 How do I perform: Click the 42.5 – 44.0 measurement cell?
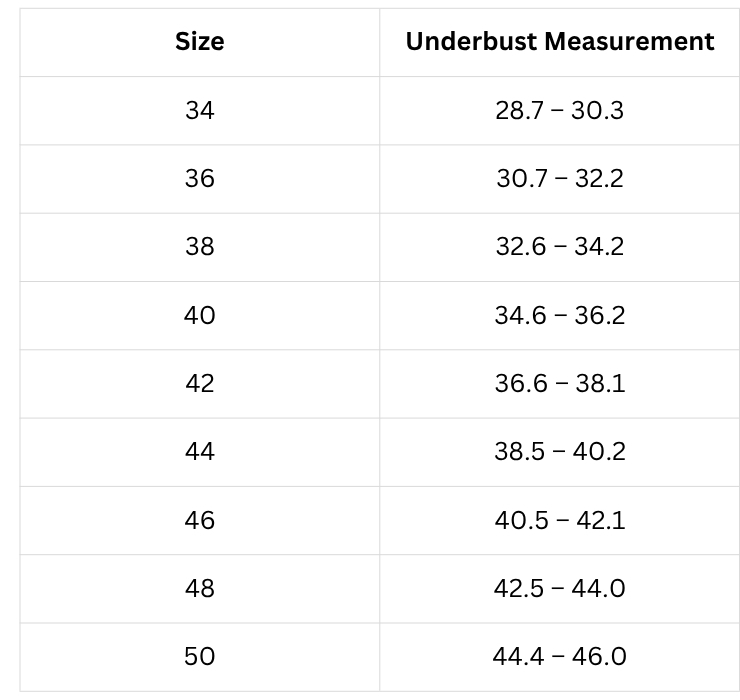point(560,589)
